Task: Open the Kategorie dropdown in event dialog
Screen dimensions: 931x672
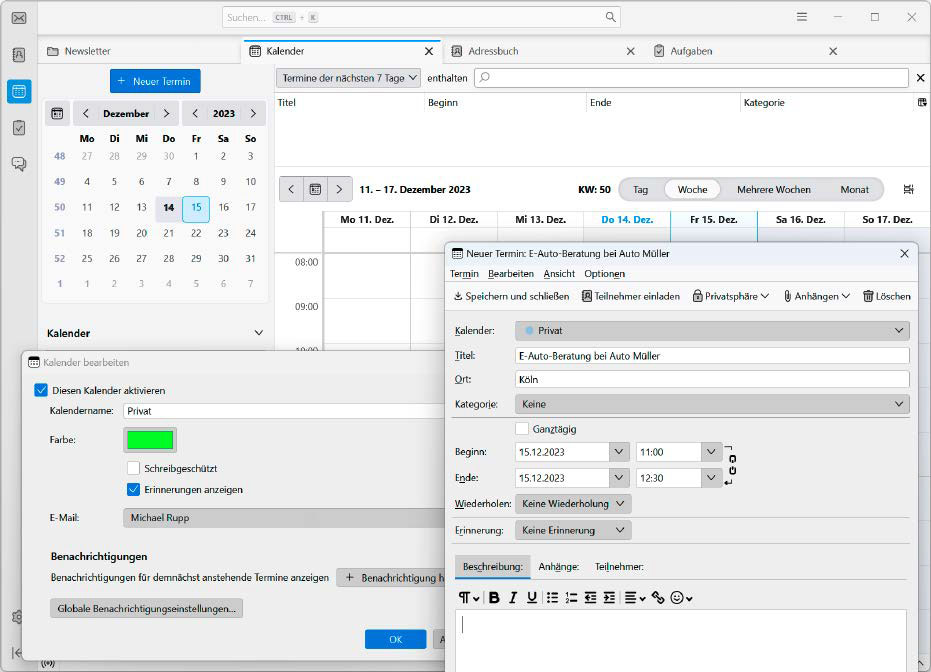Action: 712,404
